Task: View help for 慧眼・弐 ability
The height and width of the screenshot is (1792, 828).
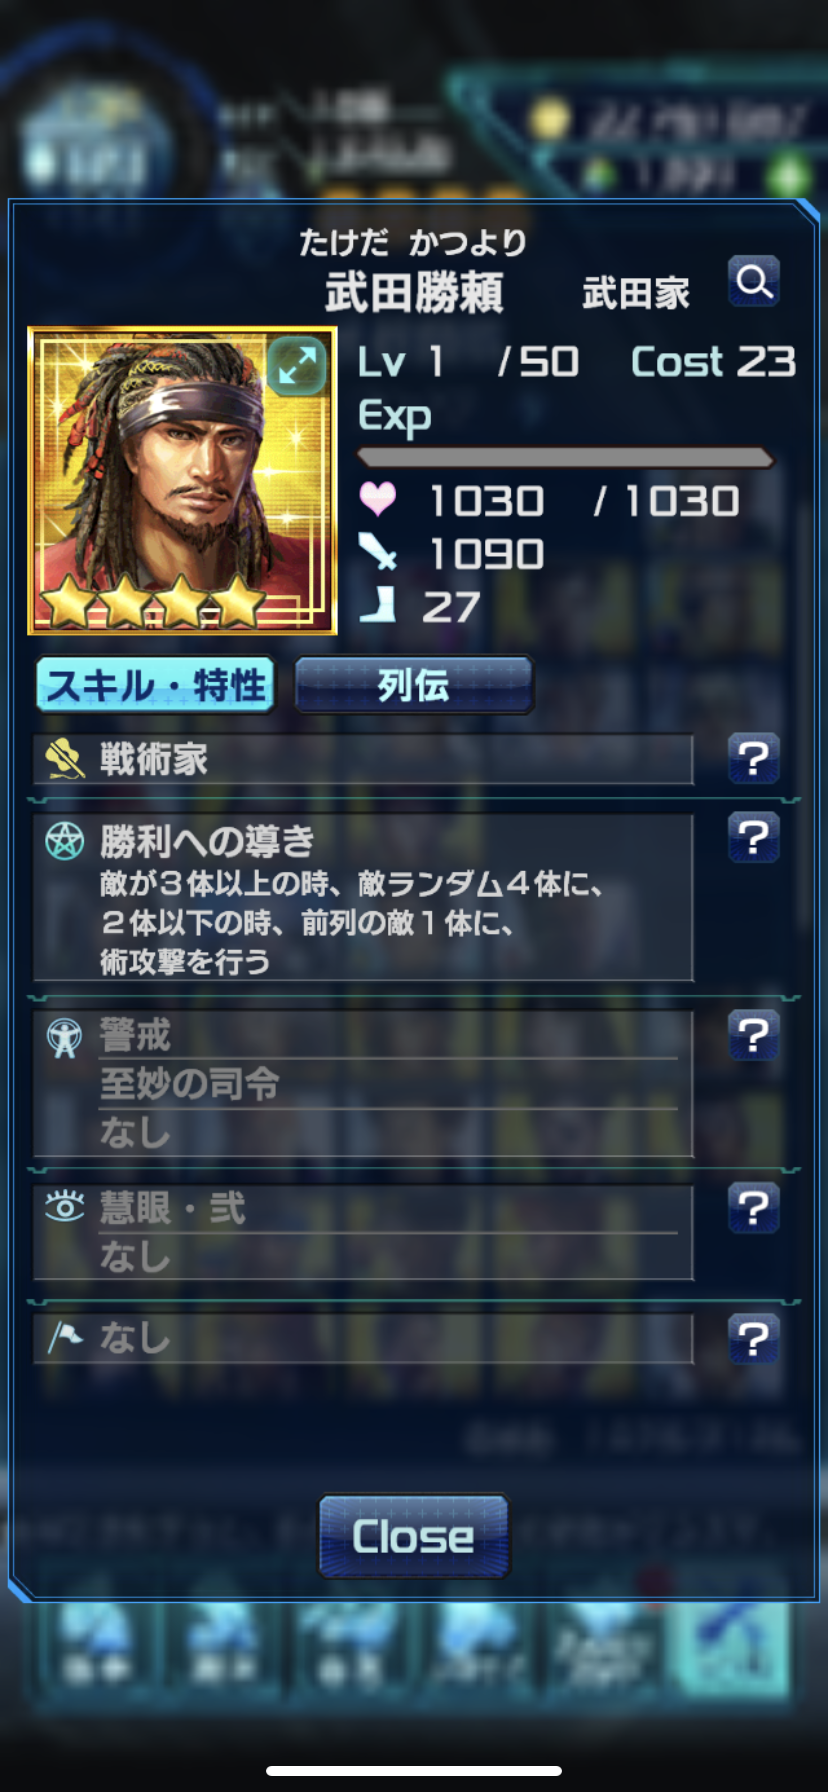Action: [x=754, y=1208]
